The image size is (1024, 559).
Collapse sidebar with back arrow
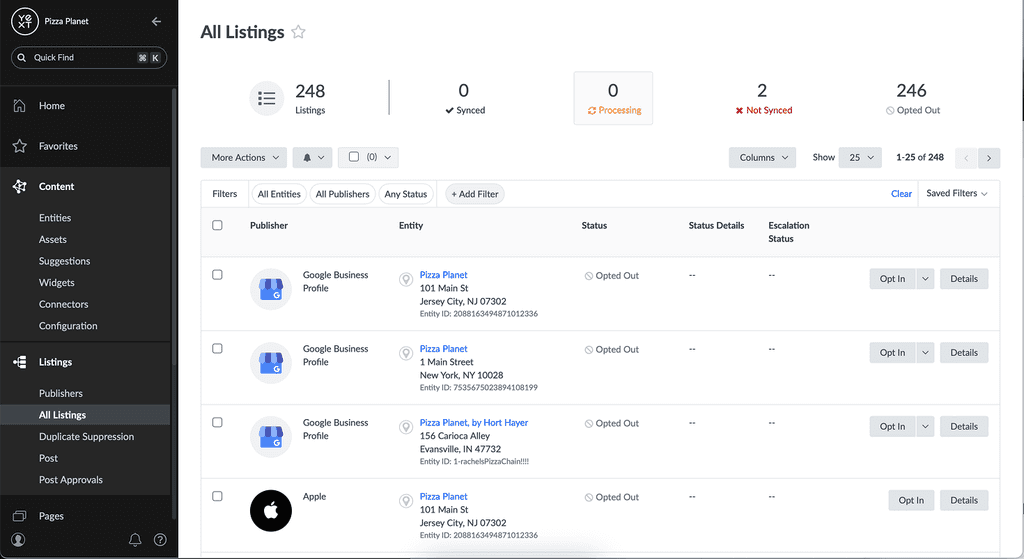coord(156,22)
